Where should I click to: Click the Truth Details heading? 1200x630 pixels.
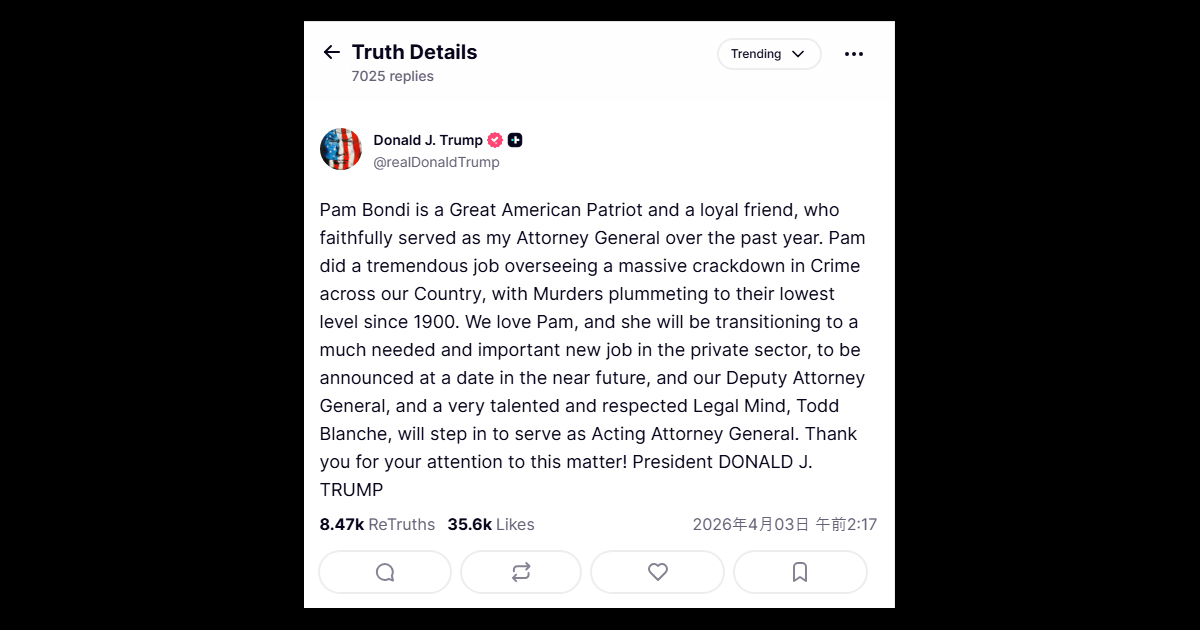(x=414, y=52)
